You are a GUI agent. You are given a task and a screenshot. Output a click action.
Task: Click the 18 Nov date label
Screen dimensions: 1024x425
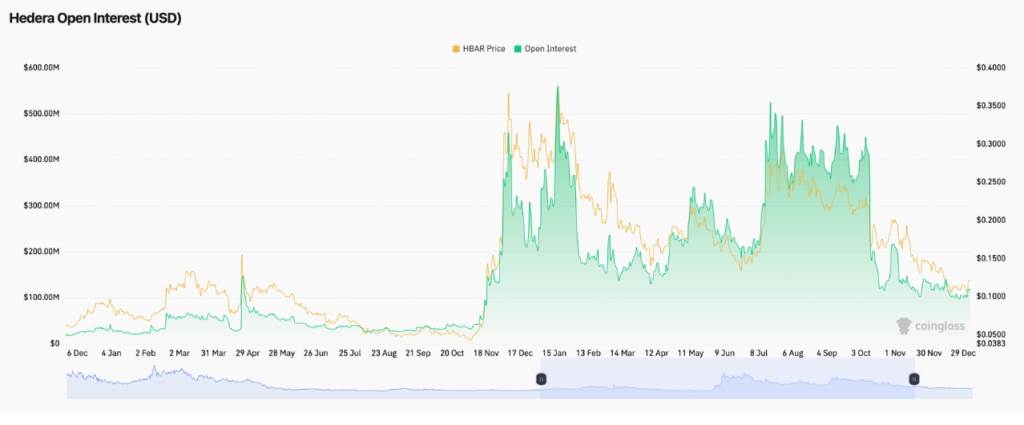pos(487,353)
